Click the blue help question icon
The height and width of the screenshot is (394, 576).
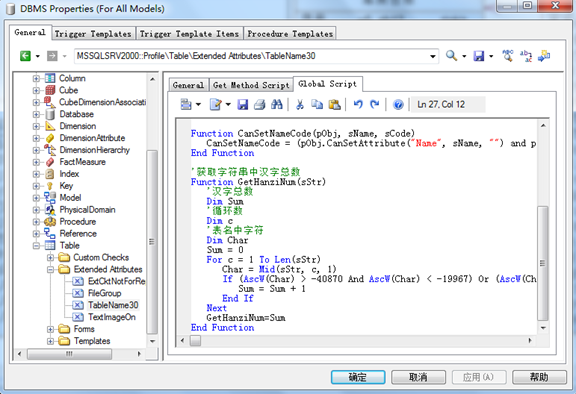[398, 105]
